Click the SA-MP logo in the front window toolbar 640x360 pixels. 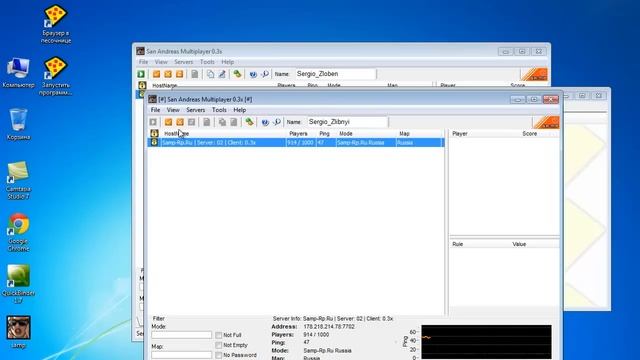pos(546,122)
